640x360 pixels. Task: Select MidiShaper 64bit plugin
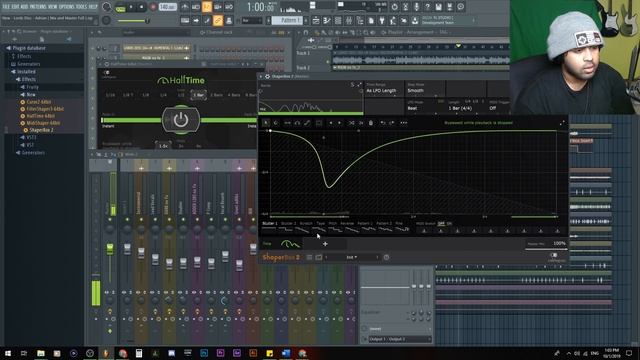point(40,123)
